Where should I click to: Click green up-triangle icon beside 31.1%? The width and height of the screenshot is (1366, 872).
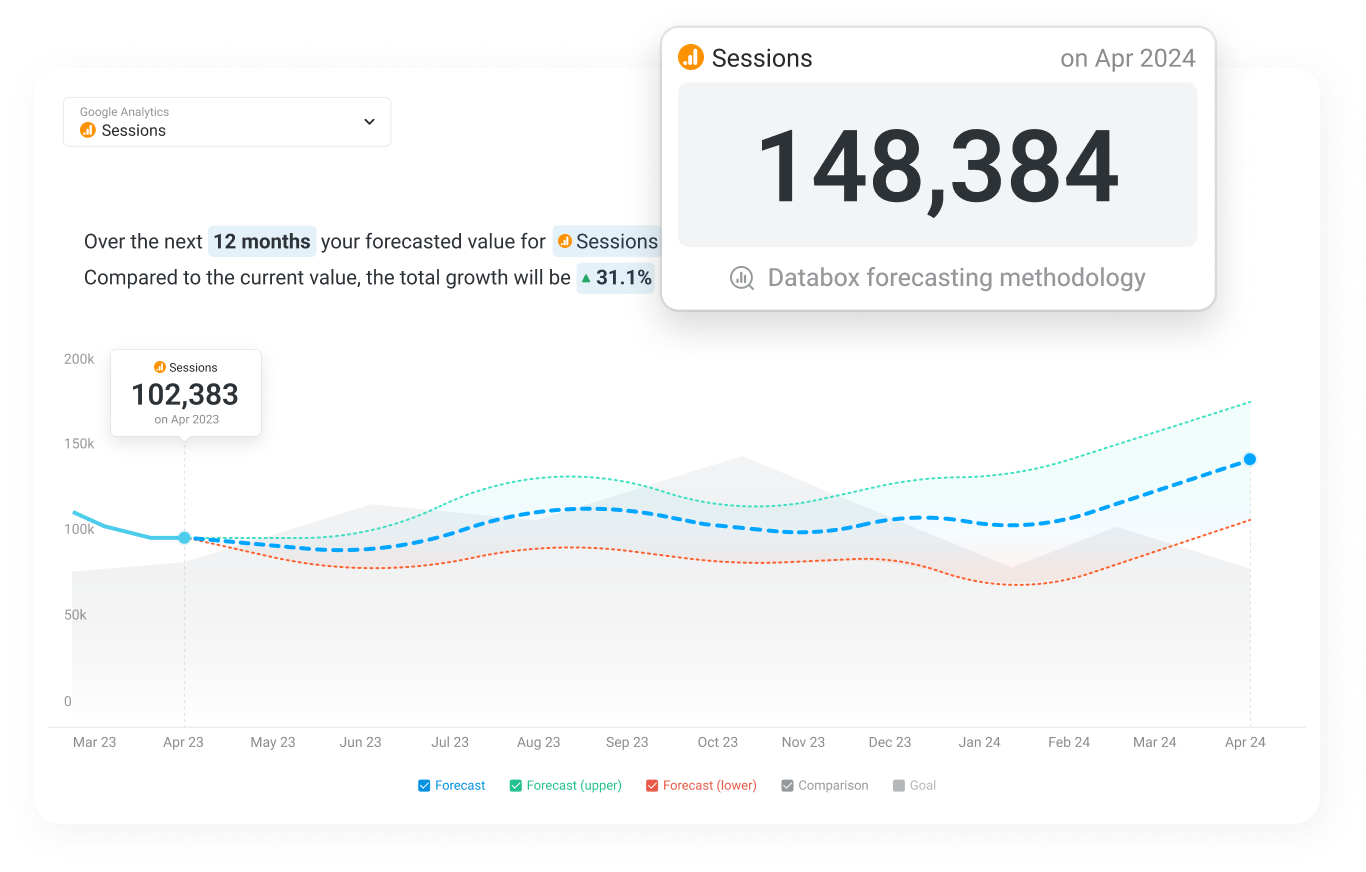click(586, 278)
